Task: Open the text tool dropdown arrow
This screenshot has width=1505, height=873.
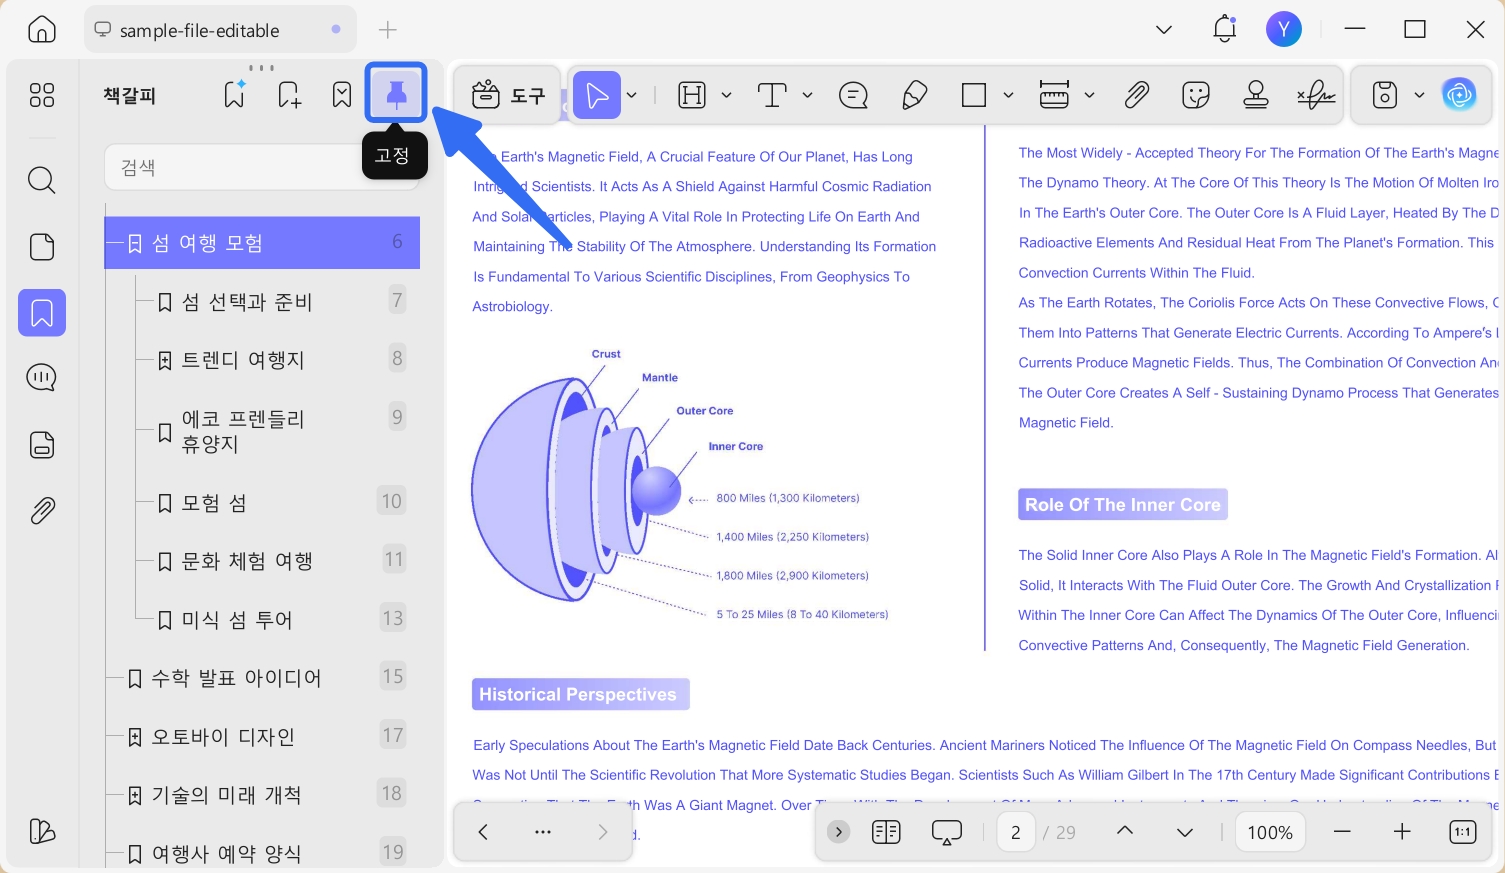Action: coord(807,95)
